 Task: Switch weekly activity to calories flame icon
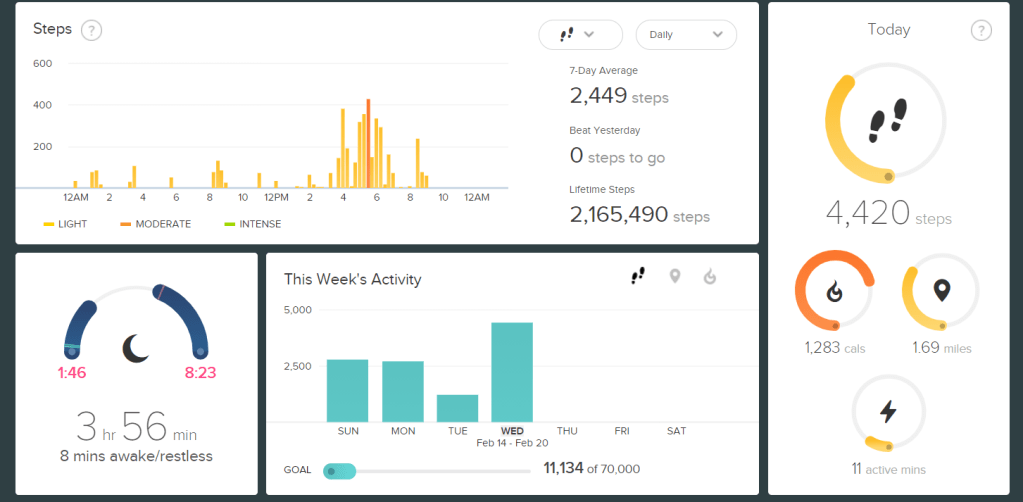pyautogui.click(x=710, y=277)
